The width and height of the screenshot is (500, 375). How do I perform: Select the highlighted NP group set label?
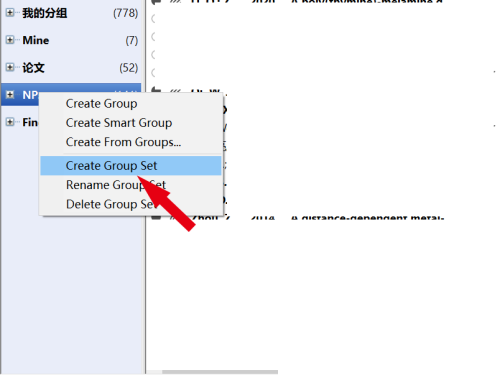point(30,95)
